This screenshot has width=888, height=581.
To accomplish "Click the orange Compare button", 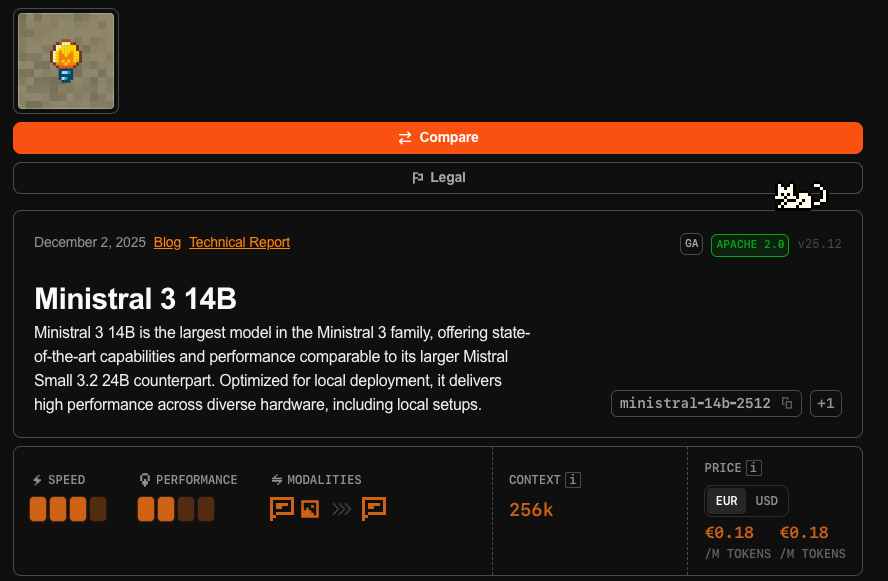I will [438, 138].
